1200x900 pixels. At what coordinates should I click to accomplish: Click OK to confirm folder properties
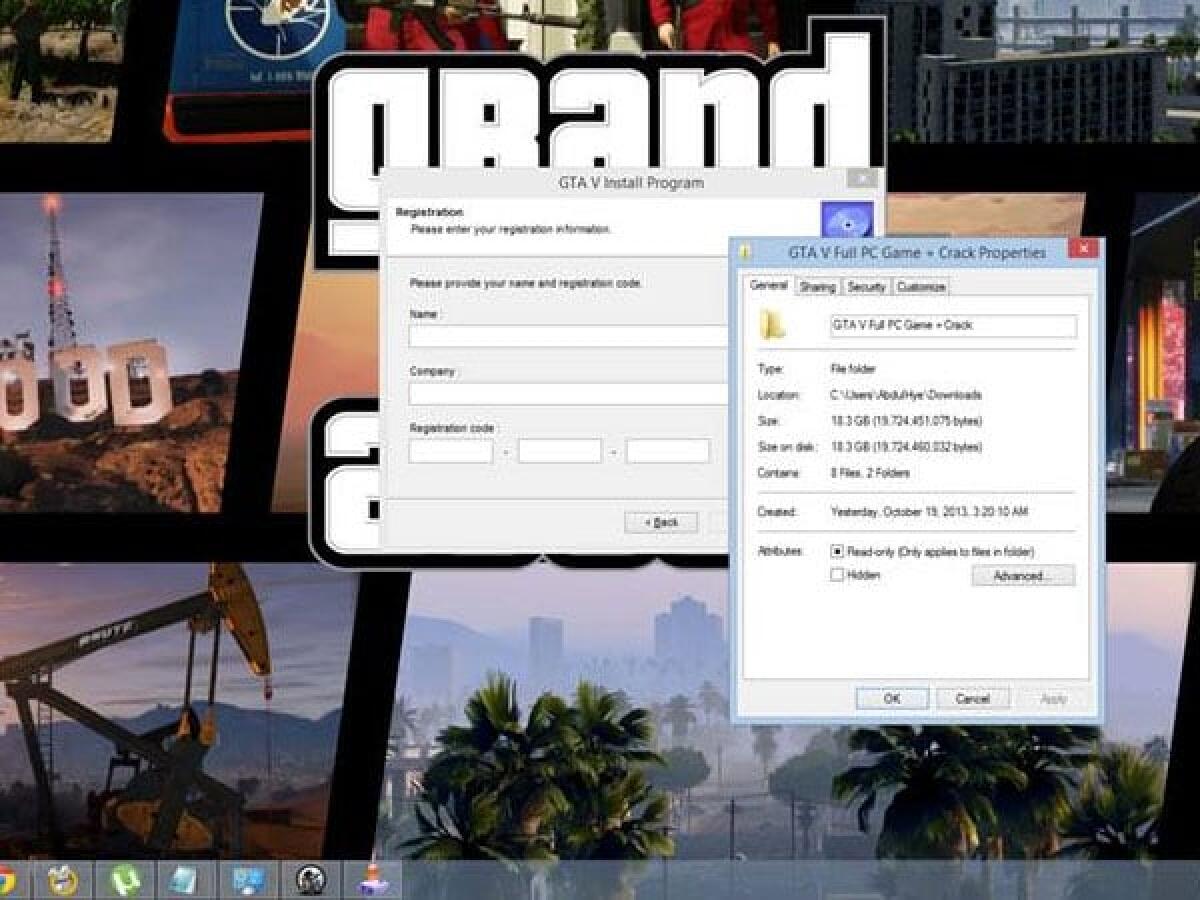(x=892, y=698)
